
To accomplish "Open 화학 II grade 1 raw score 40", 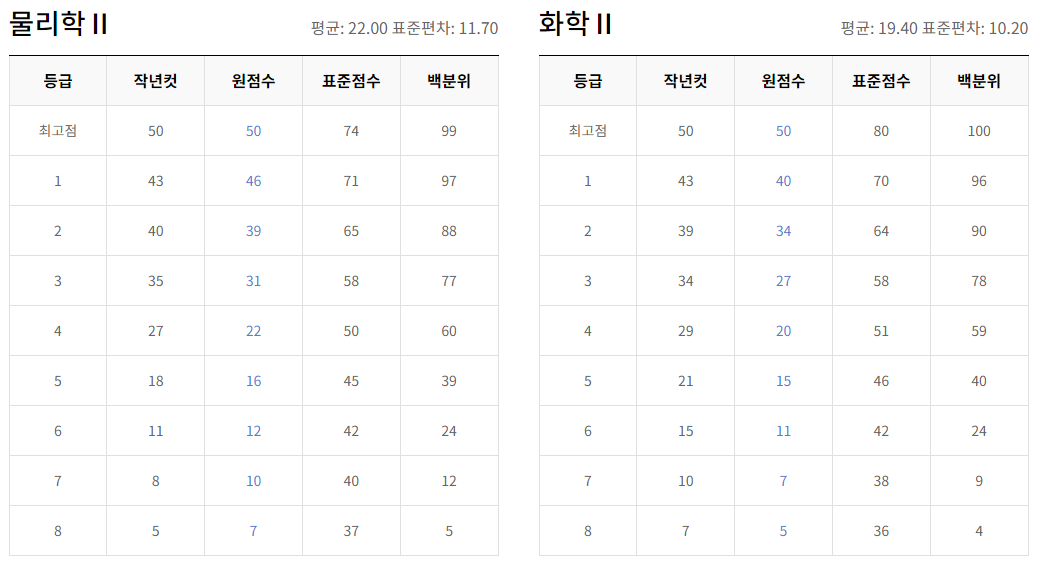I will pos(783,181).
